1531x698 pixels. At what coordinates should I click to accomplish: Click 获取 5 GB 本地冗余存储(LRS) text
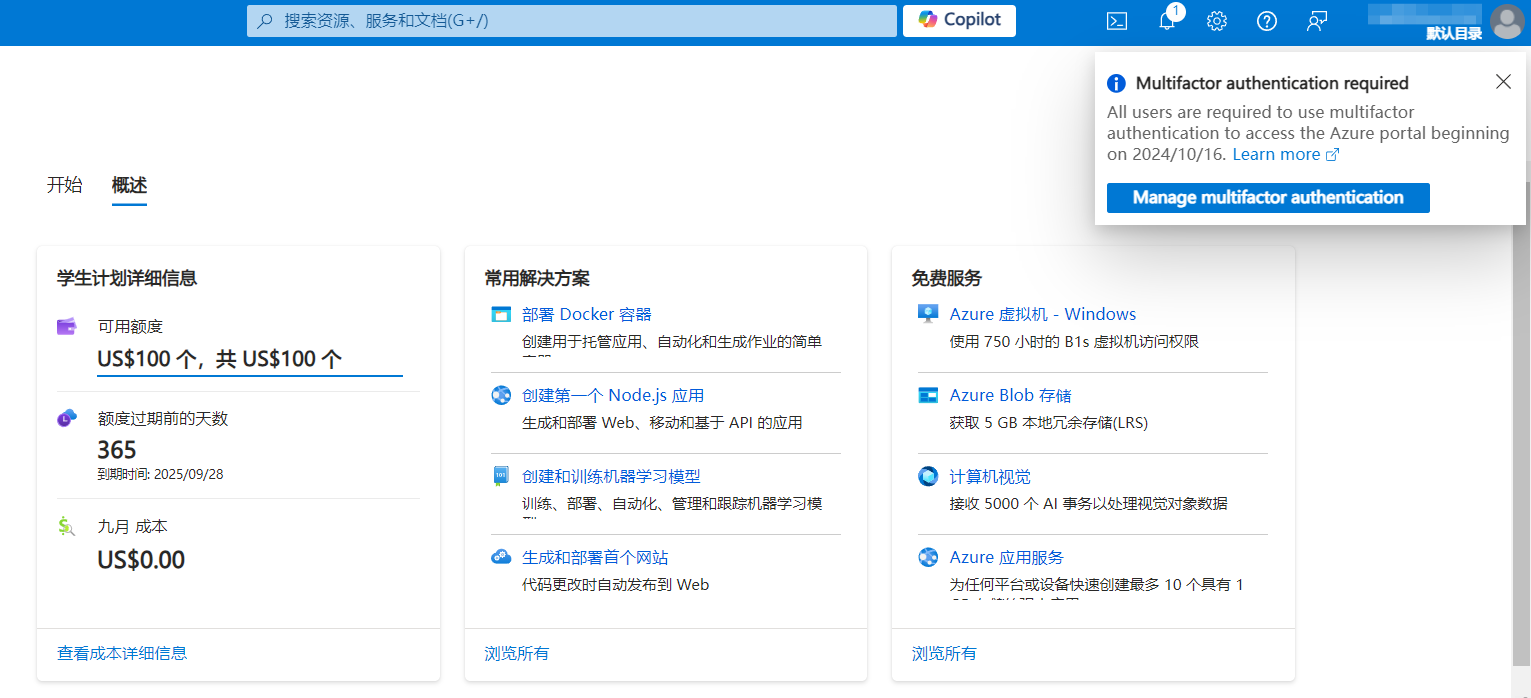(1049, 423)
